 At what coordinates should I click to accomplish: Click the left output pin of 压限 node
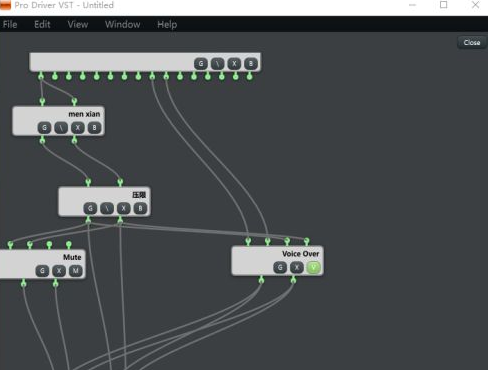pos(88,220)
